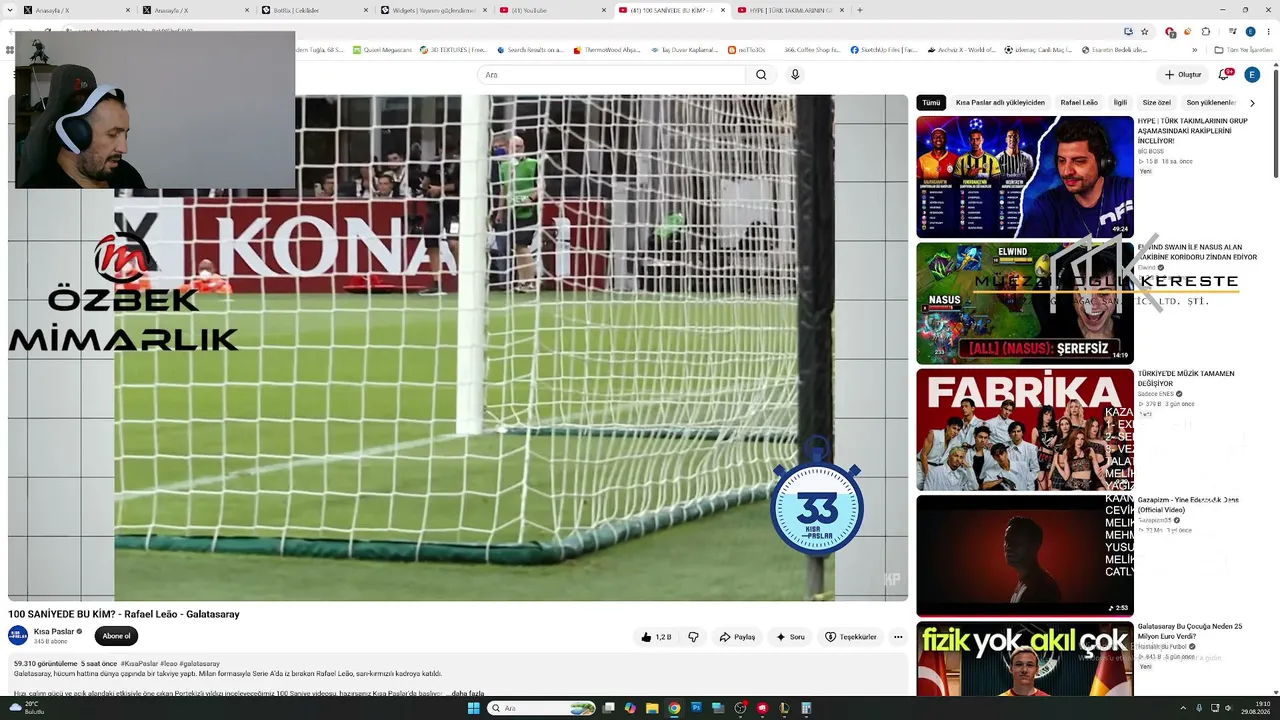Open the fizik yok akıl çok thumbnail
The width and height of the screenshot is (1280, 720).
click(1025, 659)
